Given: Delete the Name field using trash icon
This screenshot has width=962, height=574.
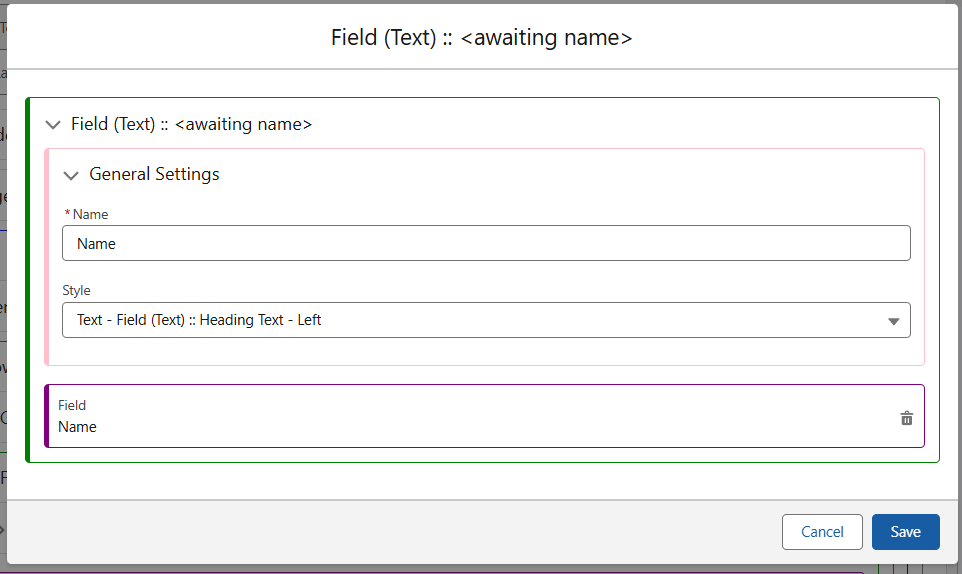Looking at the screenshot, I should (907, 418).
